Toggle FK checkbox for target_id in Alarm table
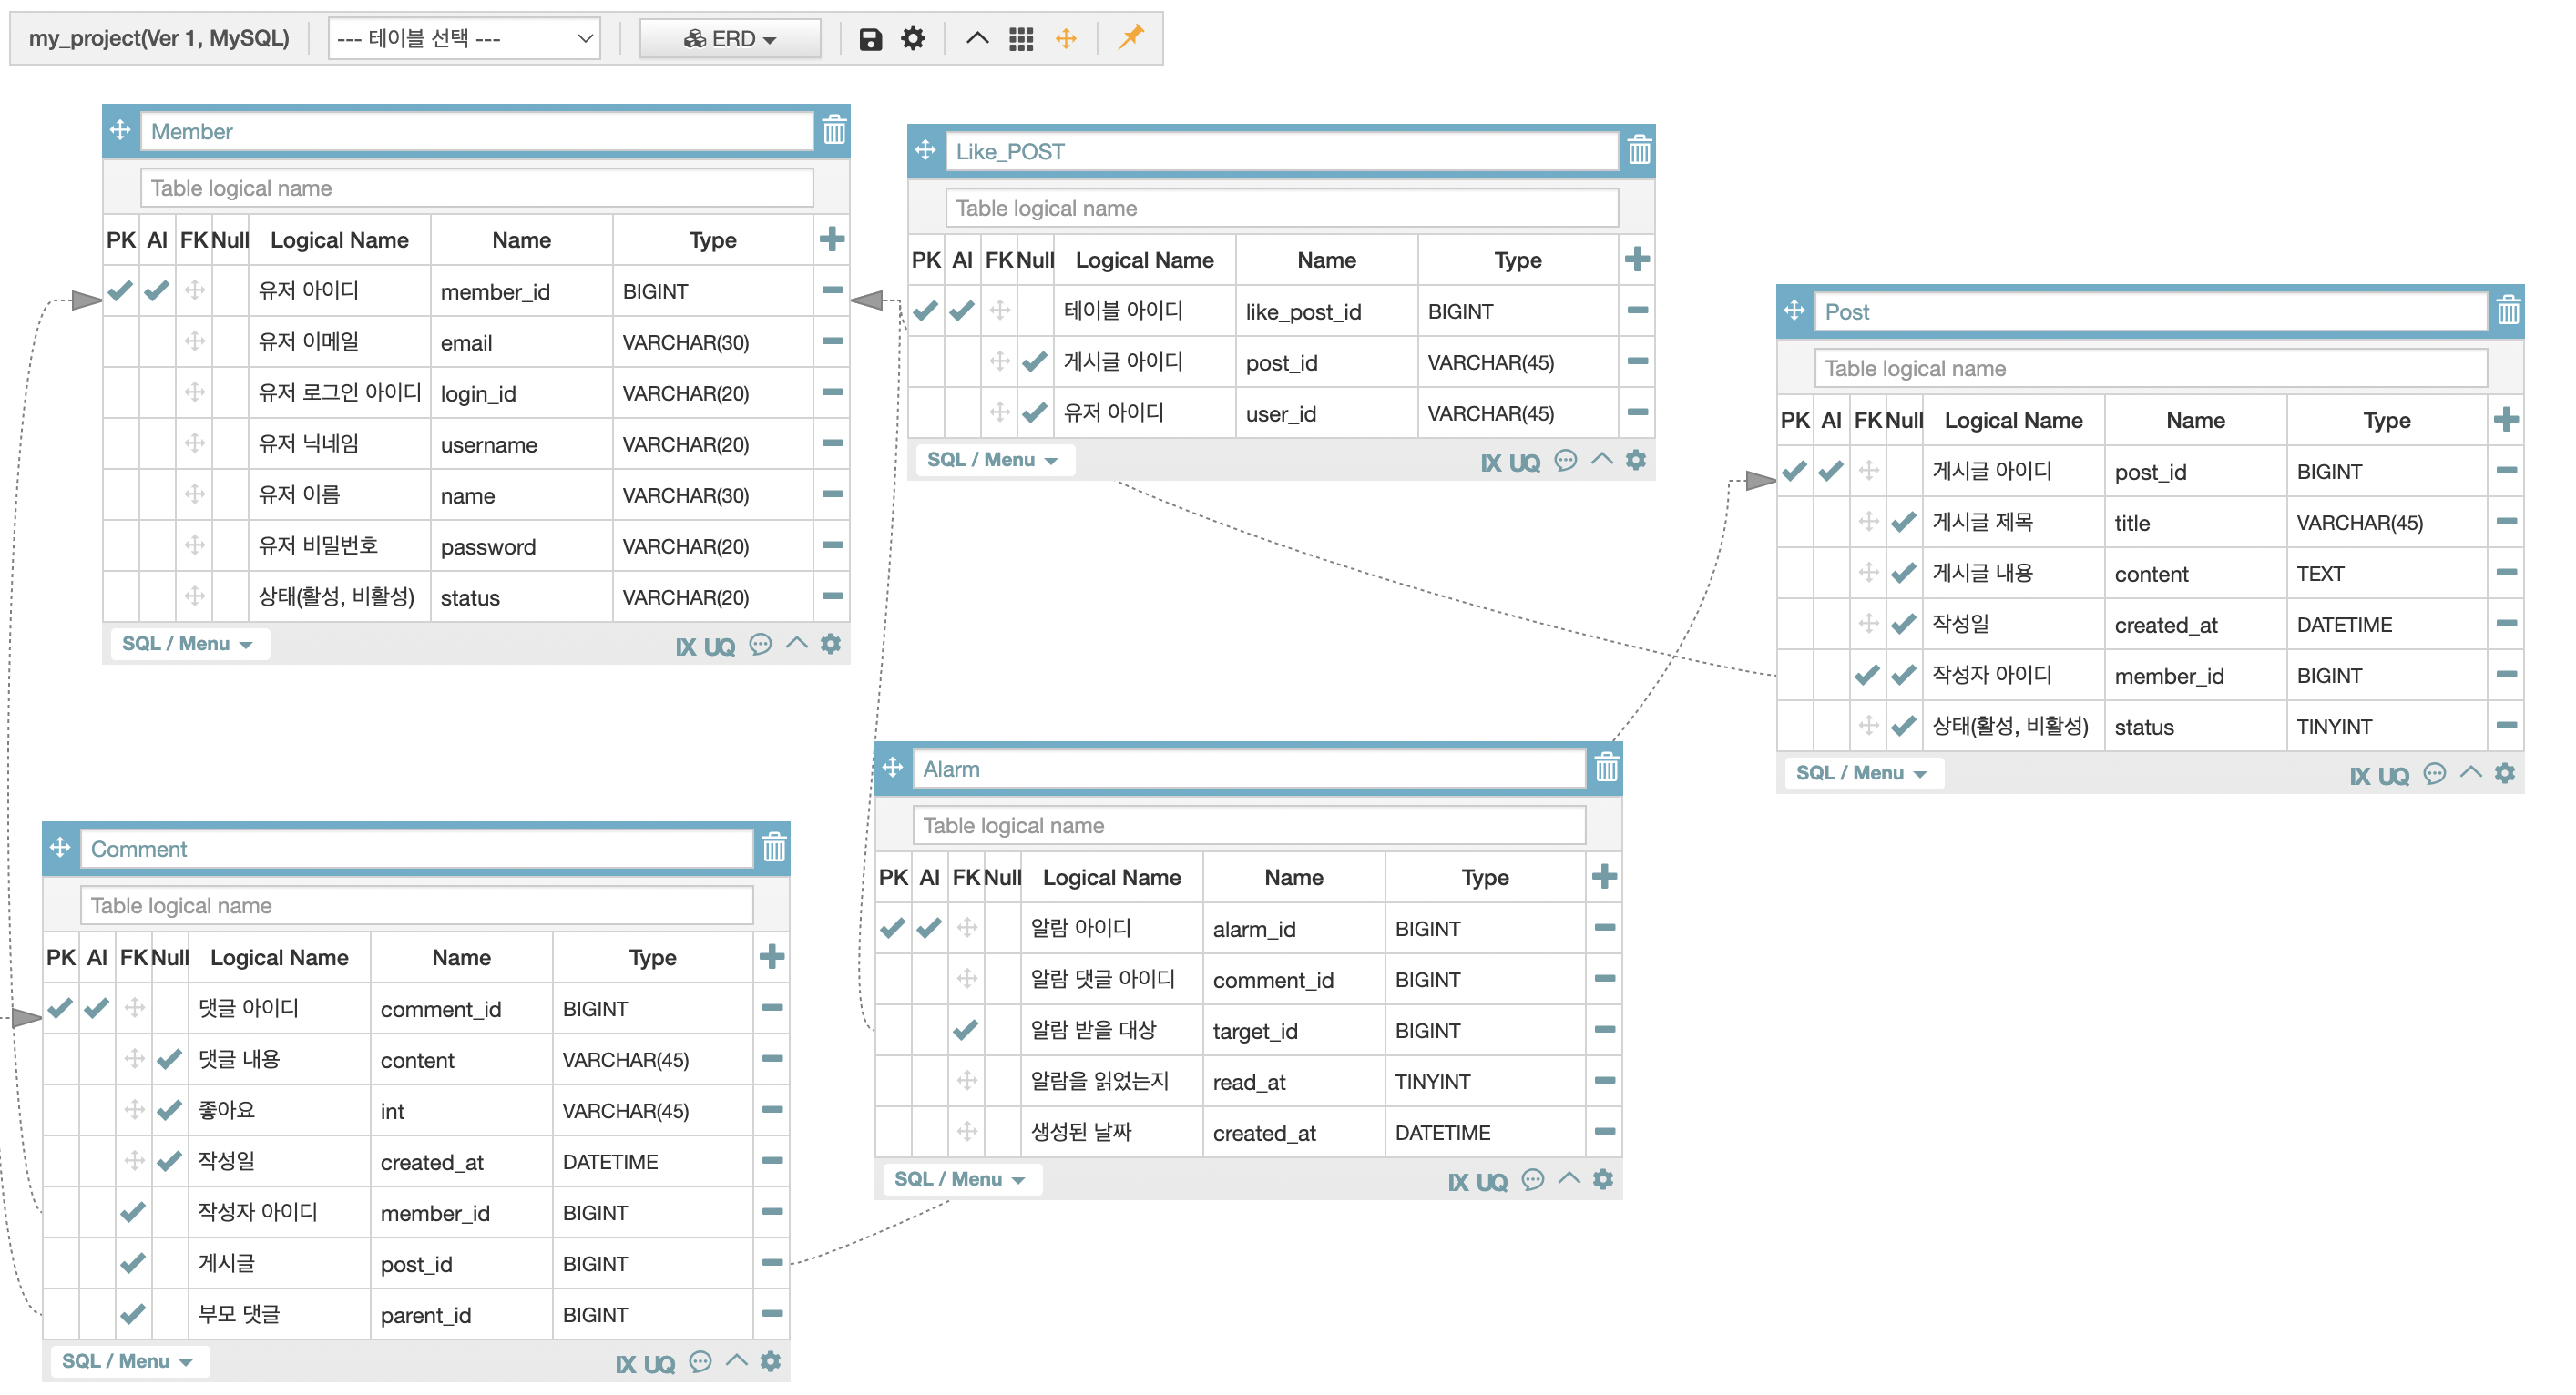The width and height of the screenshot is (2576, 1395). (965, 1030)
